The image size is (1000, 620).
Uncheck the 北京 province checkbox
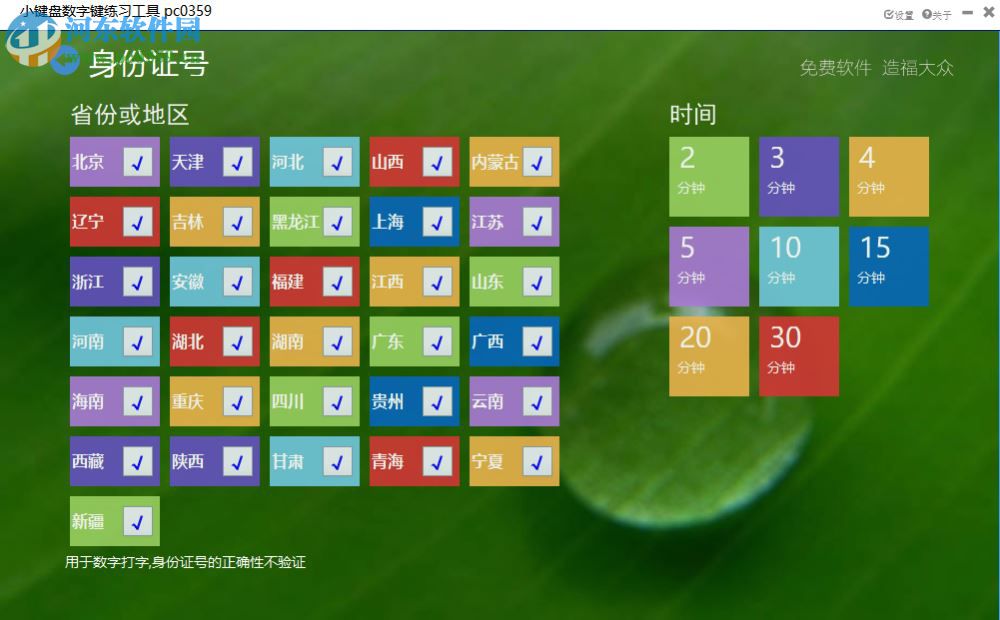pyautogui.click(x=138, y=161)
